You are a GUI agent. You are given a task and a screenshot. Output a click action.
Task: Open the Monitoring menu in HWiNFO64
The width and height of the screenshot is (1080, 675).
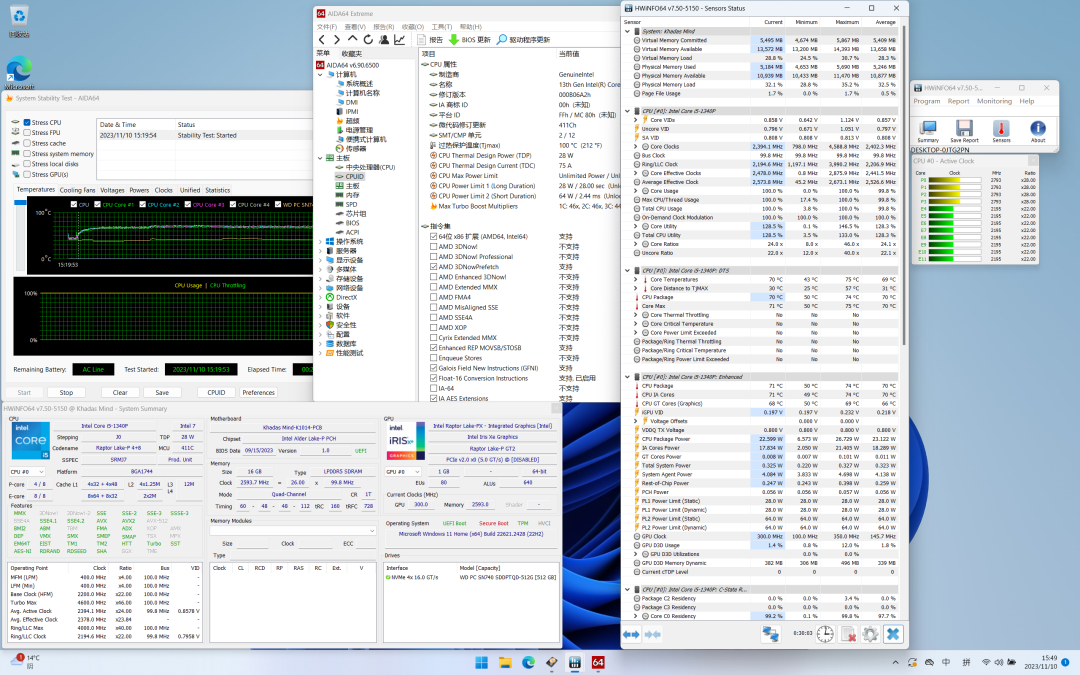[994, 101]
